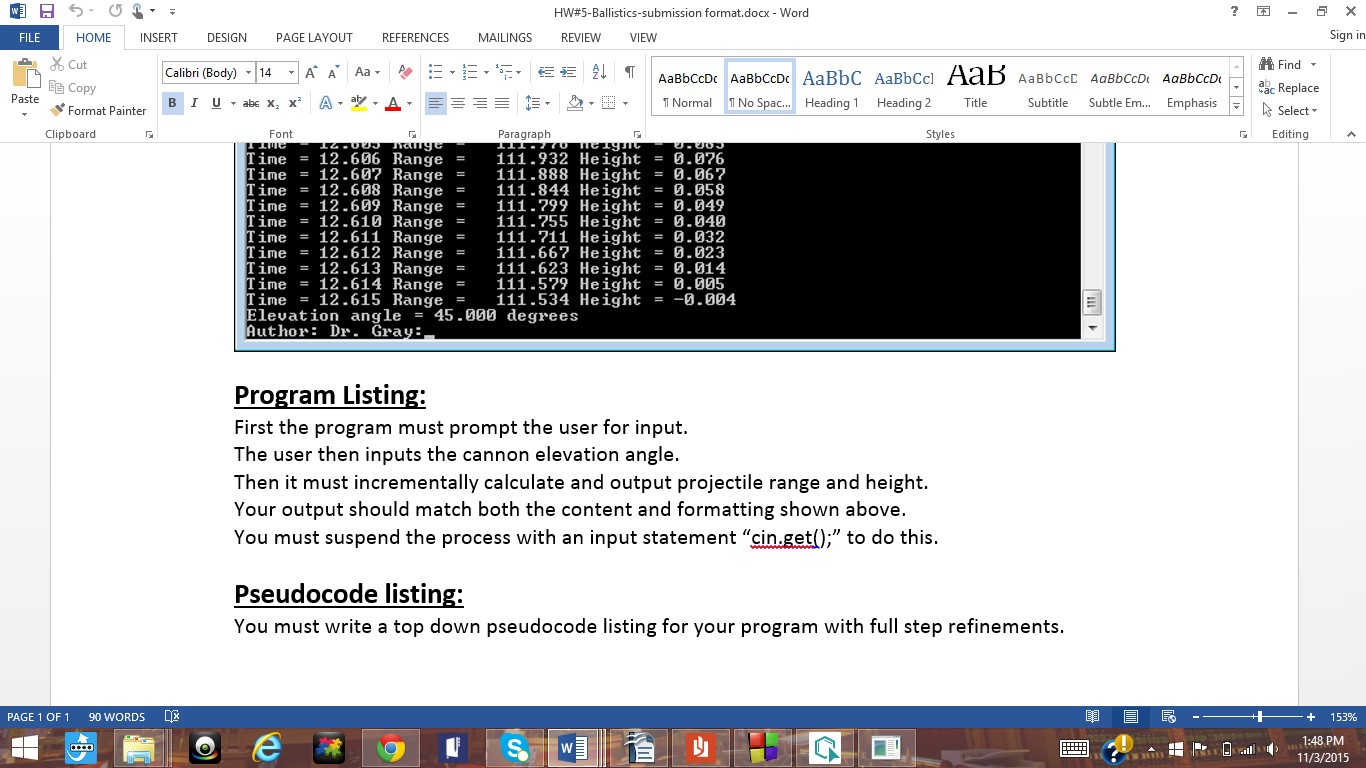
Task: Apply subscript formatting
Action: 274,103
